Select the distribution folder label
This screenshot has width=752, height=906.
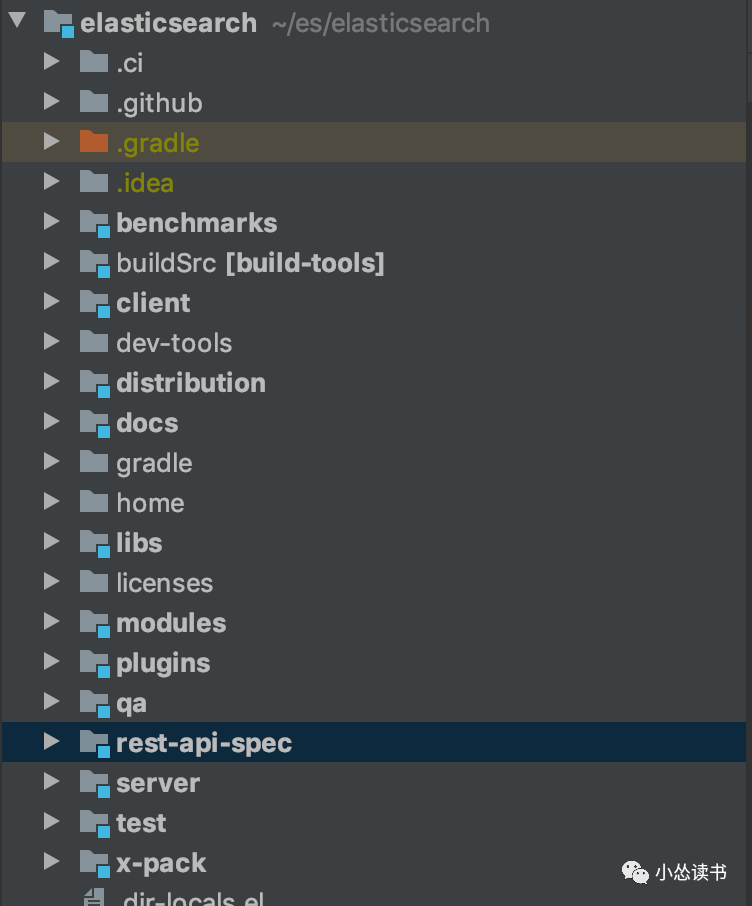tap(191, 383)
